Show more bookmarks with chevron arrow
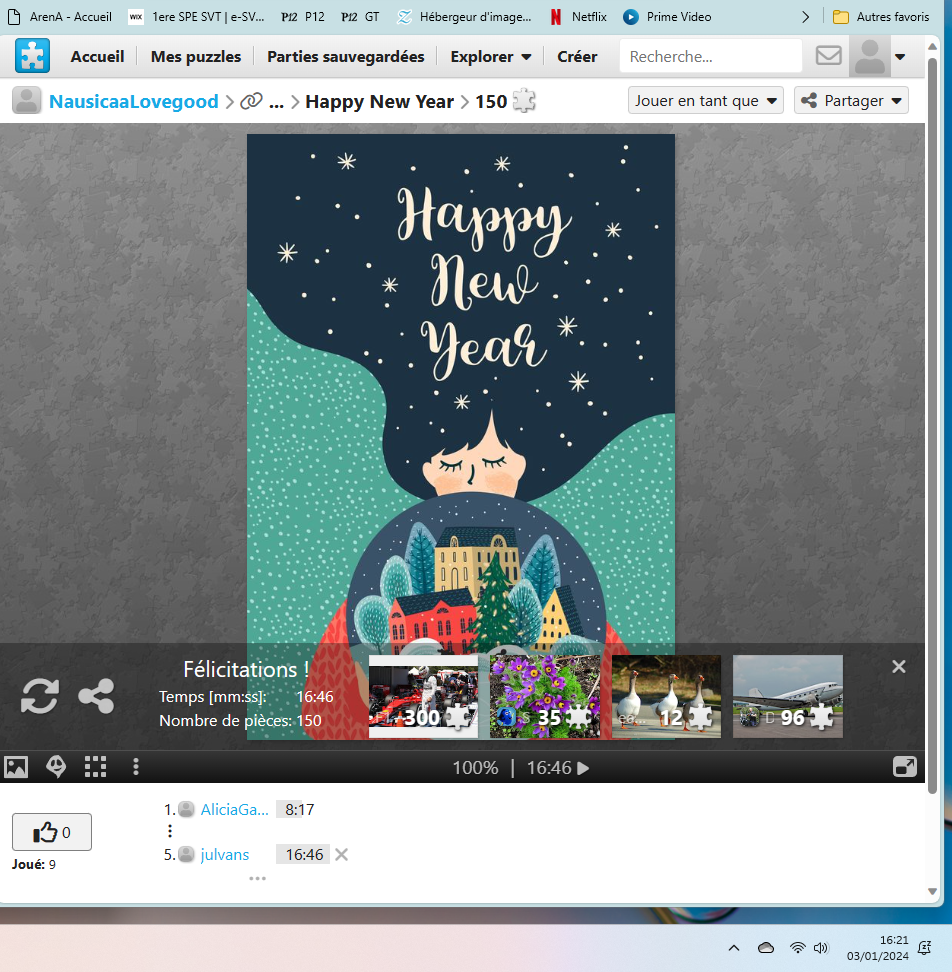Viewport: 952px width, 972px height. (805, 17)
